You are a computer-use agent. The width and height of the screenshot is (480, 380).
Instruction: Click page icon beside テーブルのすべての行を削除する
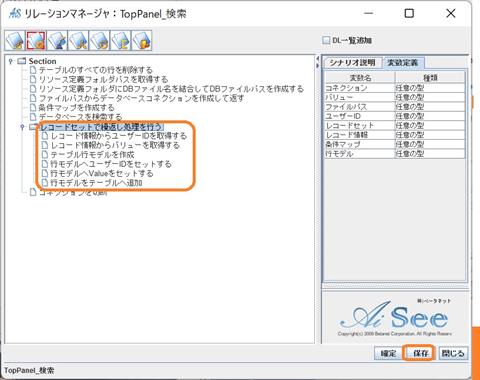pyautogui.click(x=33, y=70)
